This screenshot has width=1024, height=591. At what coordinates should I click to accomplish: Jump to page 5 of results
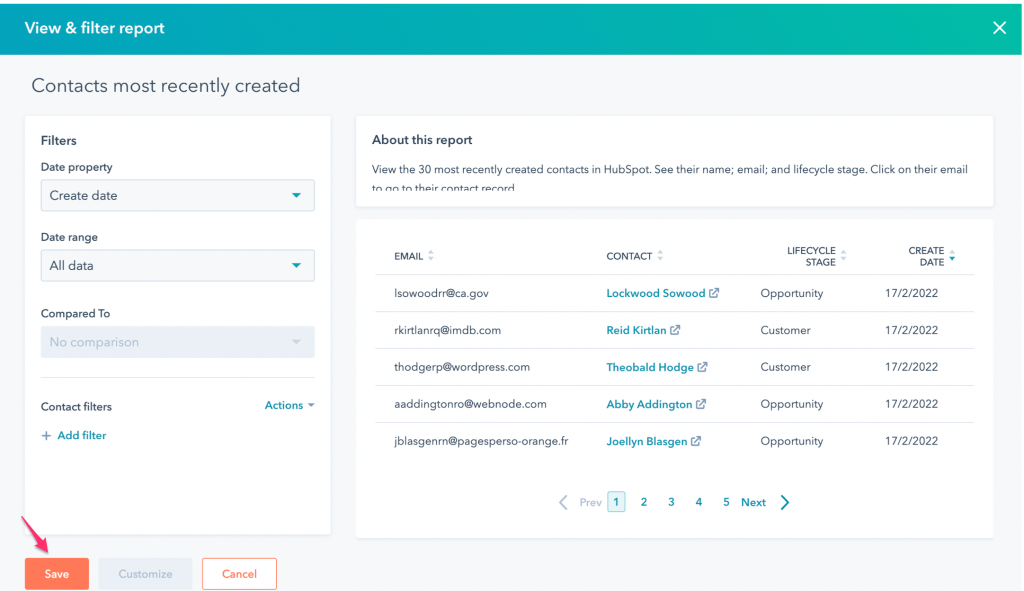[726, 502]
